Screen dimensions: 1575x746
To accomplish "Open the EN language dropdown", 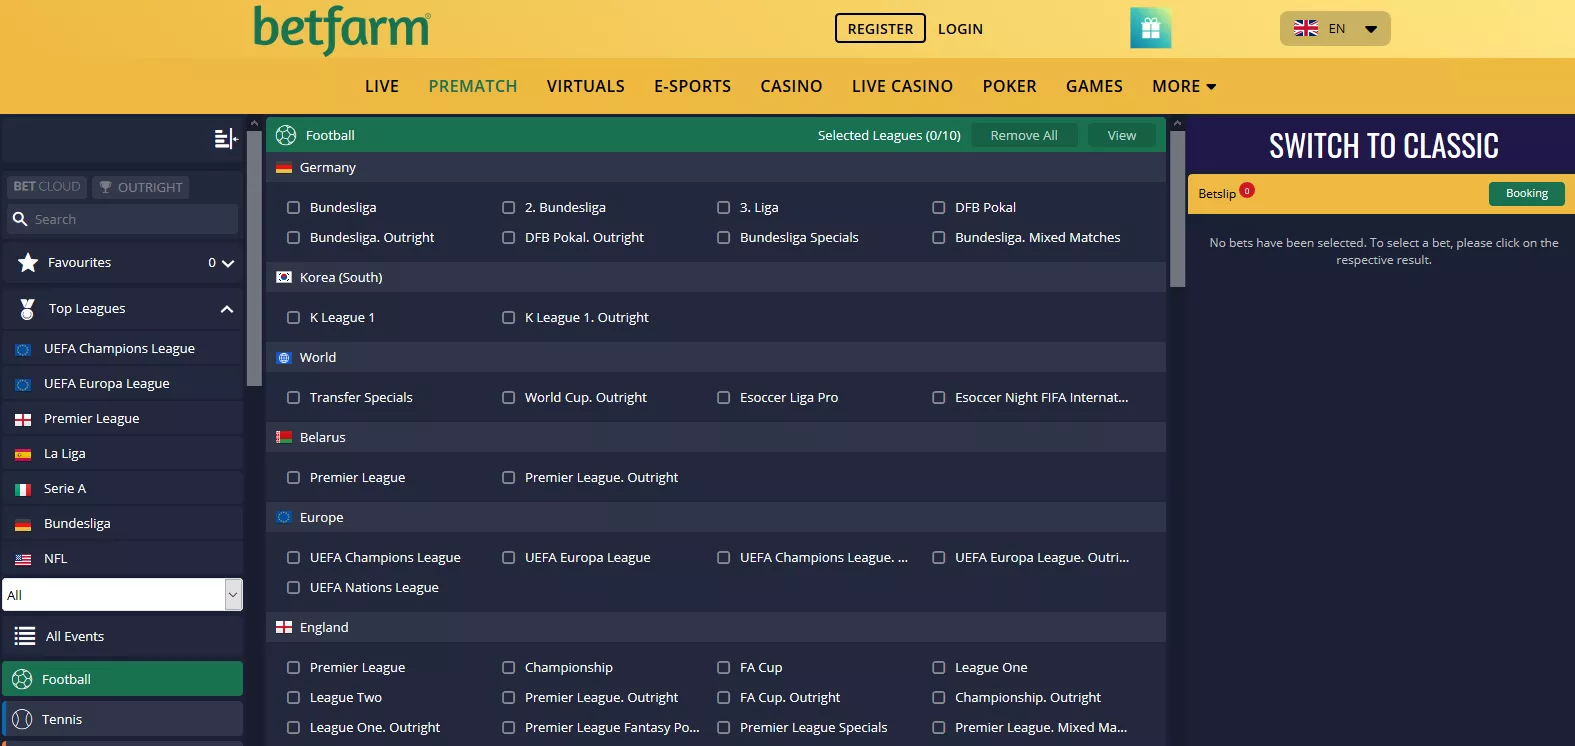I will pyautogui.click(x=1335, y=29).
